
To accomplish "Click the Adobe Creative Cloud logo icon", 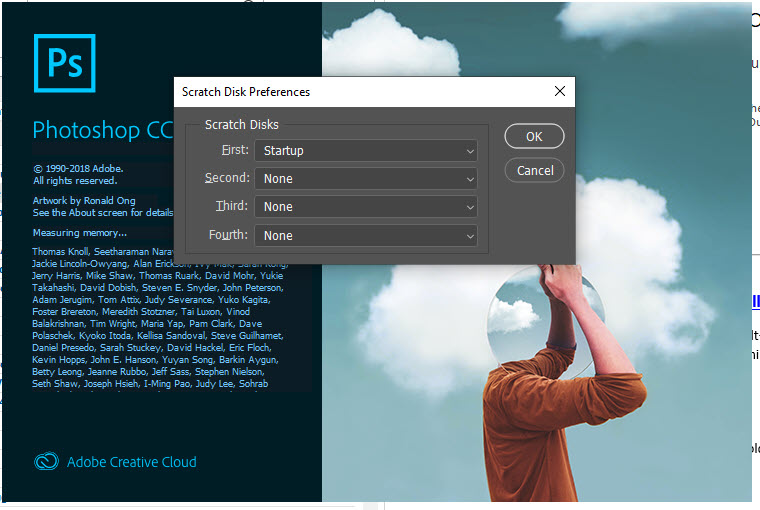I will click(x=47, y=461).
